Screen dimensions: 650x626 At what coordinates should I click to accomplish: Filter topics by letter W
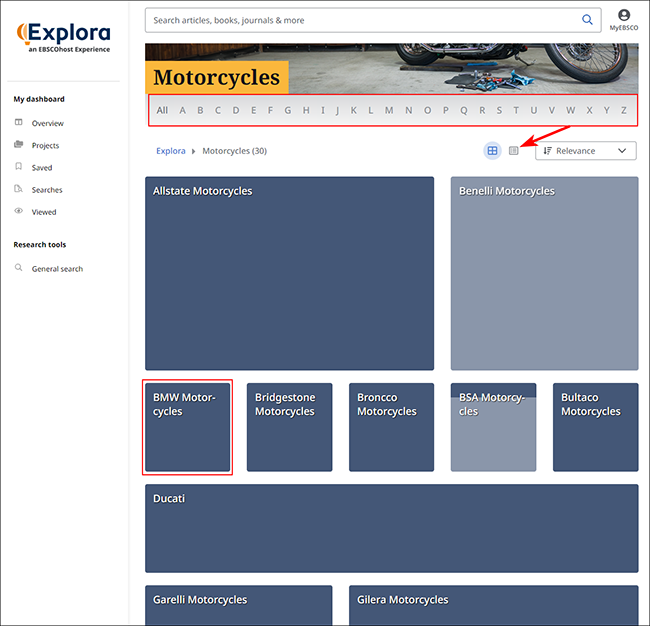point(571,110)
